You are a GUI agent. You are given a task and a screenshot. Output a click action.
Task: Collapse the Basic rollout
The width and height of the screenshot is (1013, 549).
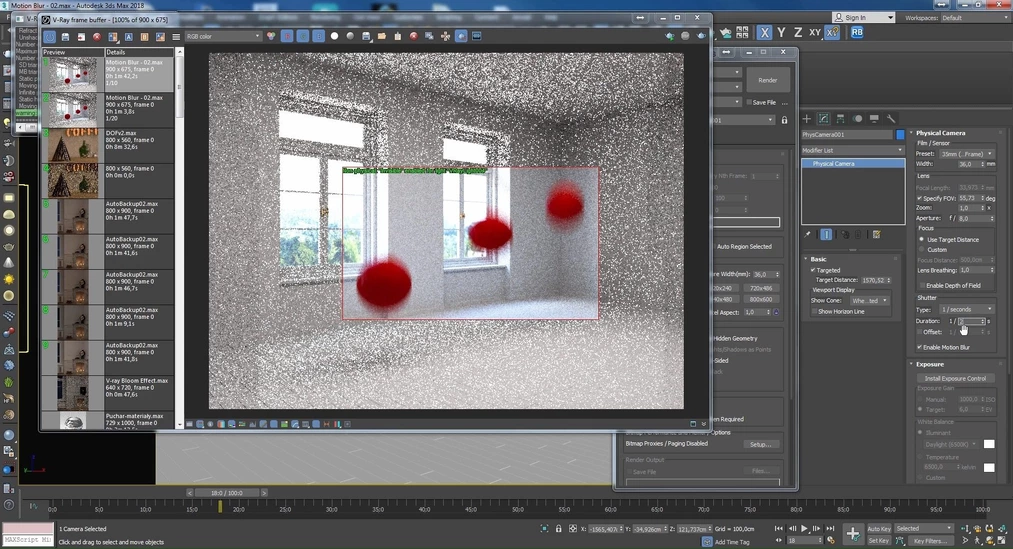806,259
